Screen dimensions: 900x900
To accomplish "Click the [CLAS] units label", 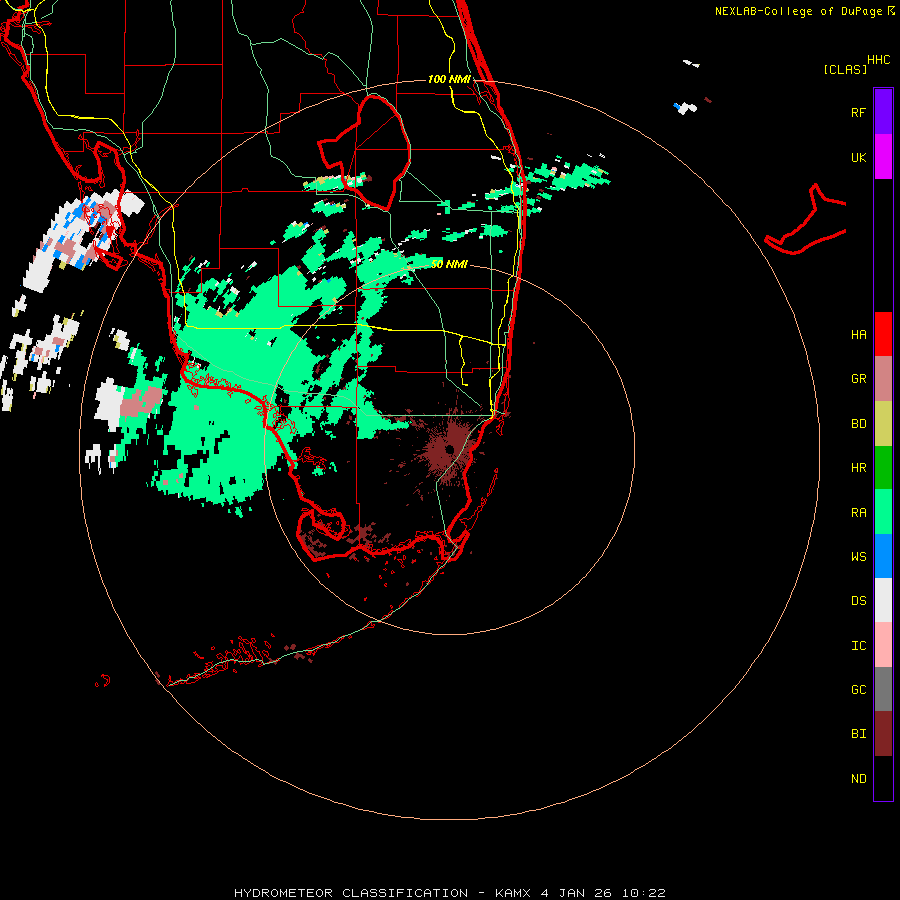I will click(x=845, y=69).
